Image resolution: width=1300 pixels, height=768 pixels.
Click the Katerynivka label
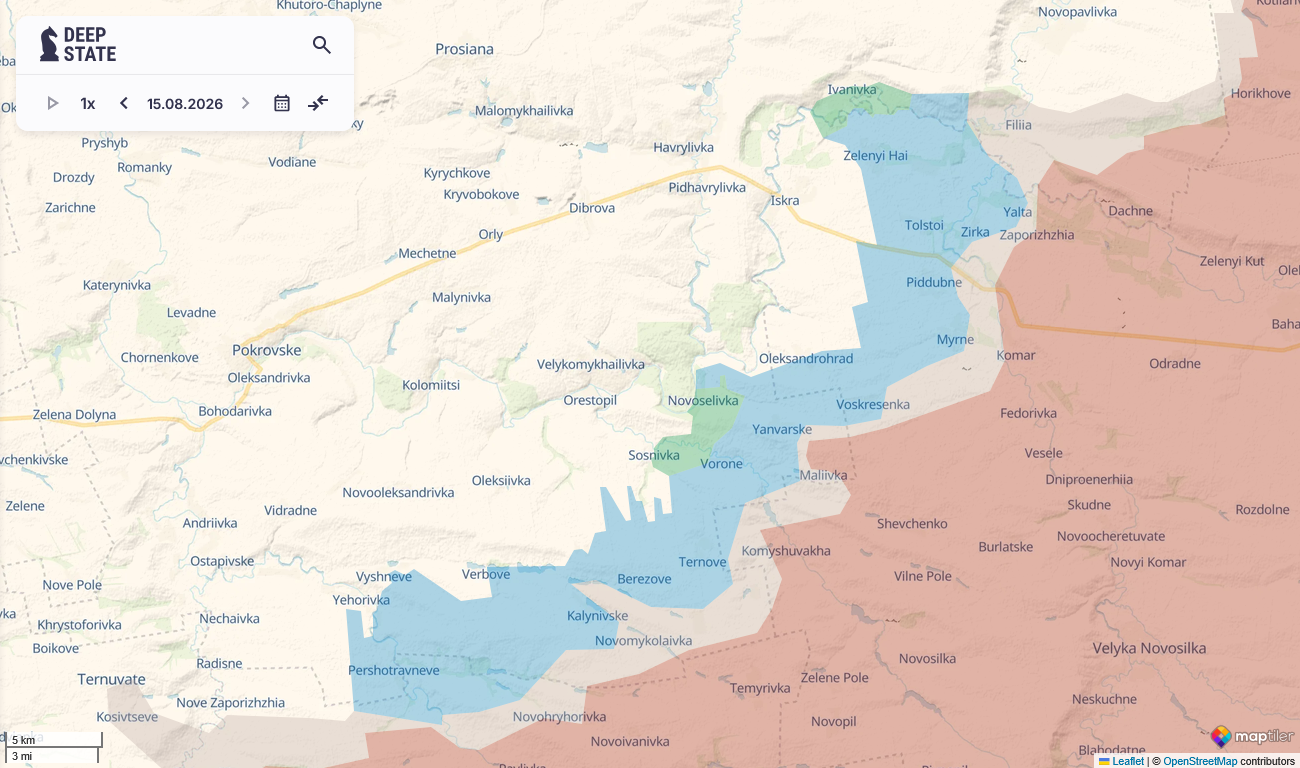[117, 285]
